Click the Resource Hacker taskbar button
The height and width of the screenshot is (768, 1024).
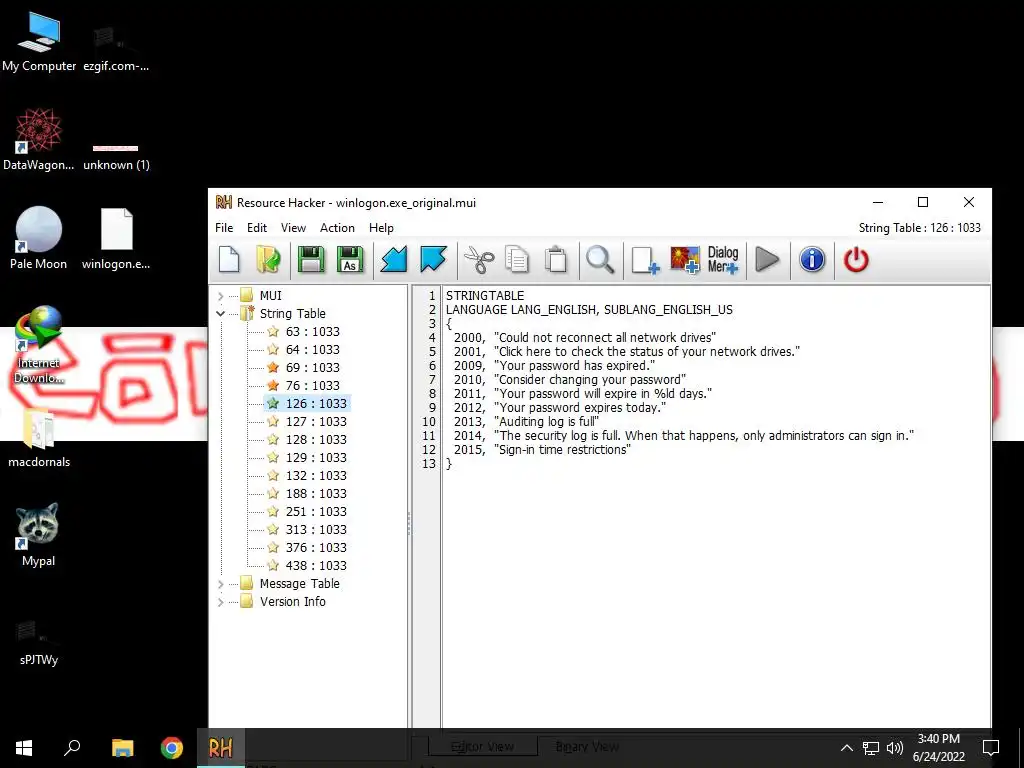221,748
